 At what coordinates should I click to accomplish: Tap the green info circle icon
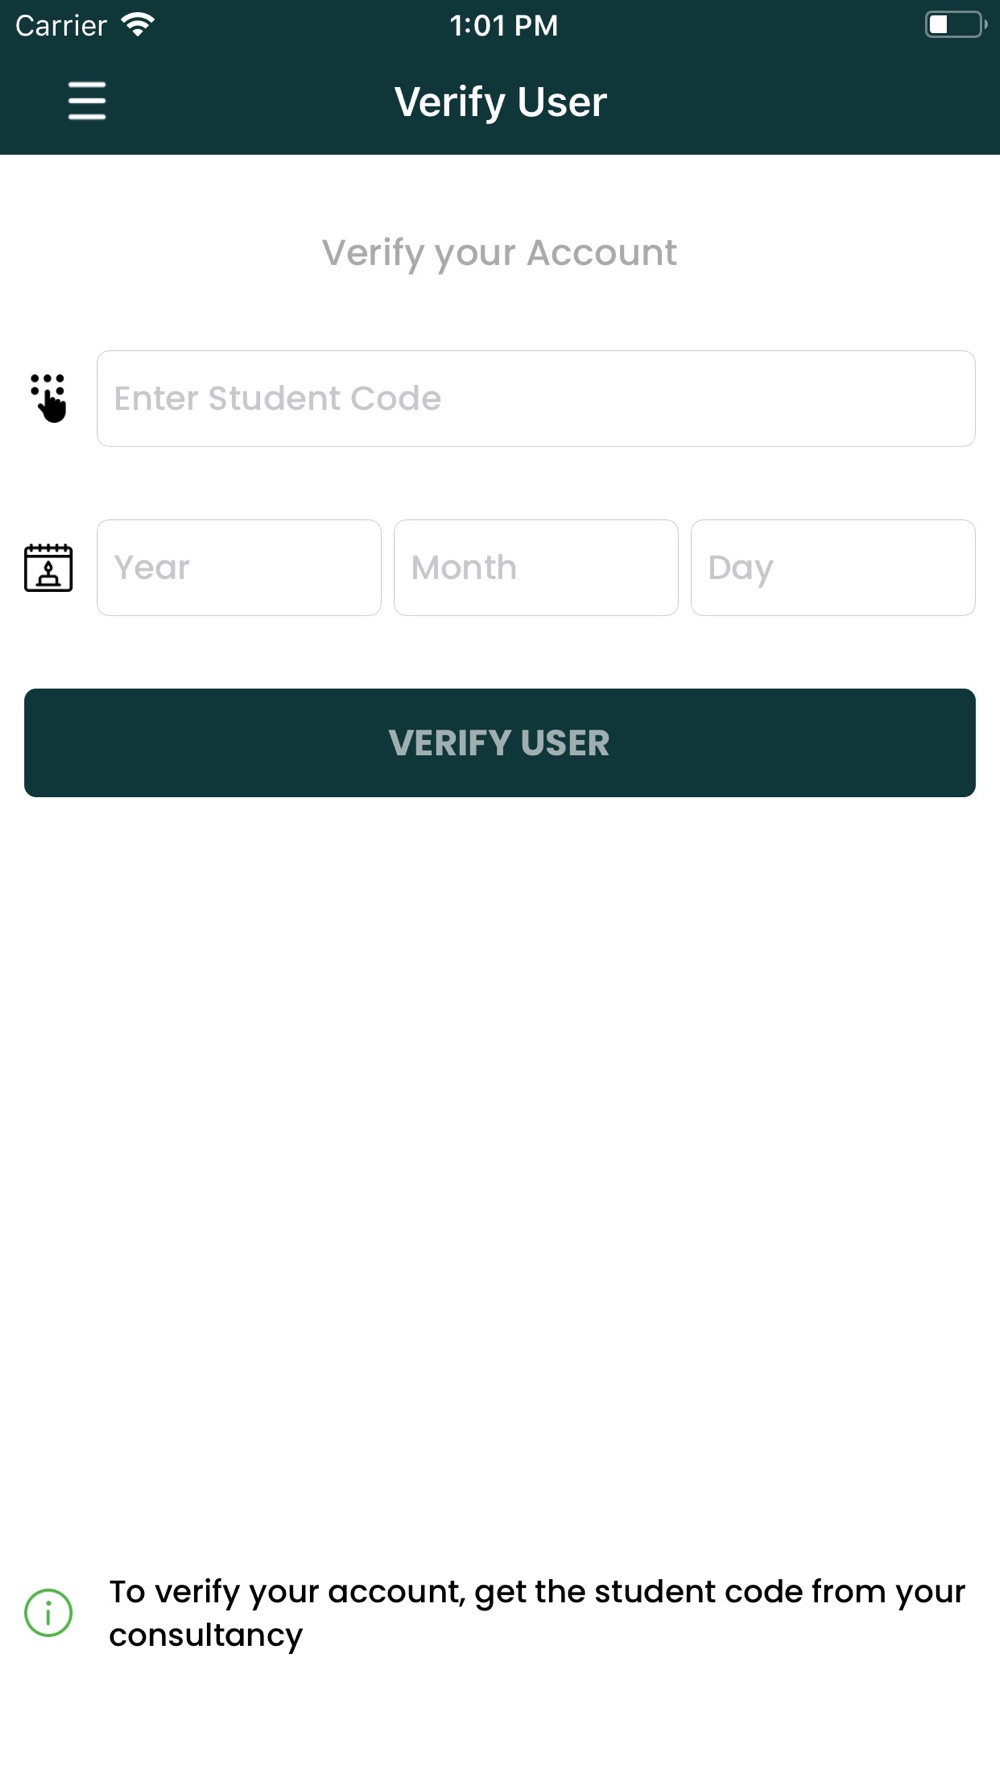tap(48, 1612)
